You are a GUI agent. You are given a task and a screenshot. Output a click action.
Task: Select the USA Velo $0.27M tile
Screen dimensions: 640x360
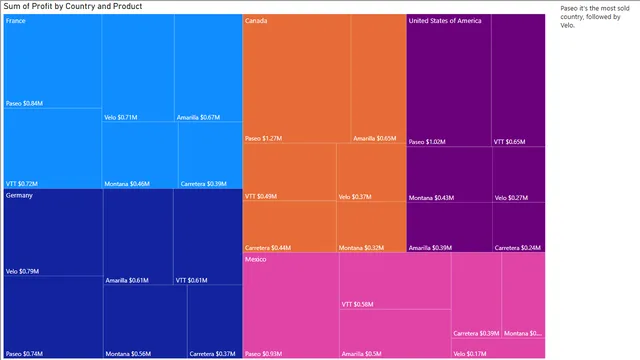pyautogui.click(x=519, y=175)
